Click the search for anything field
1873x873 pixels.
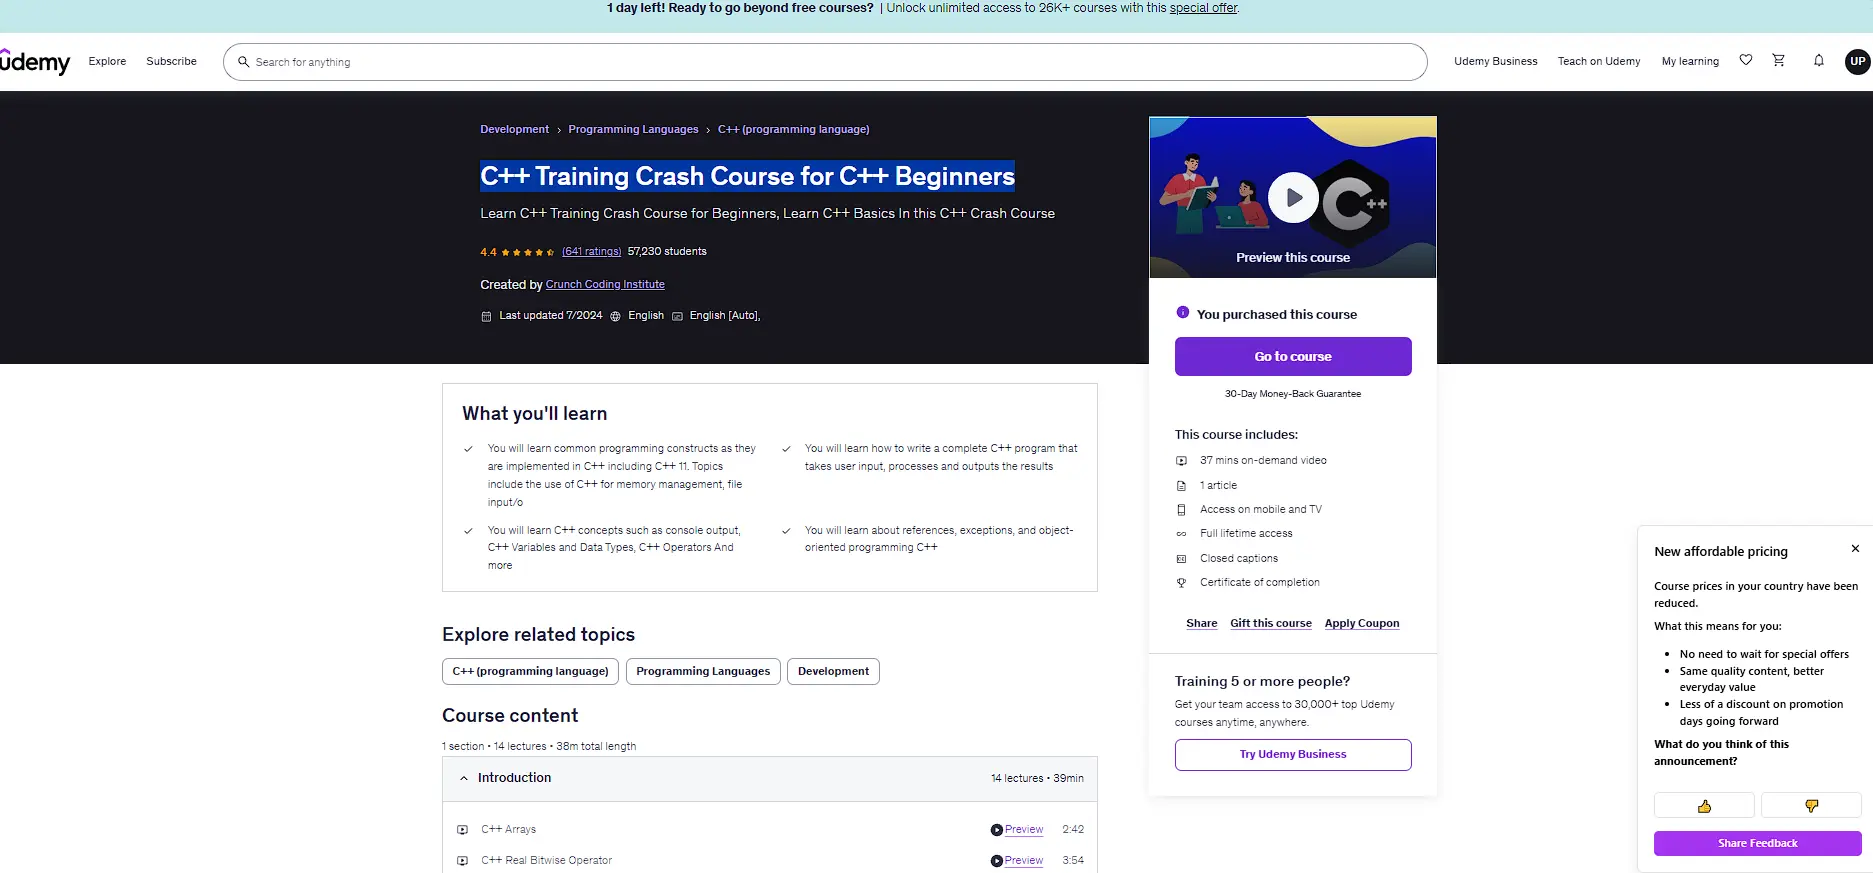825,62
